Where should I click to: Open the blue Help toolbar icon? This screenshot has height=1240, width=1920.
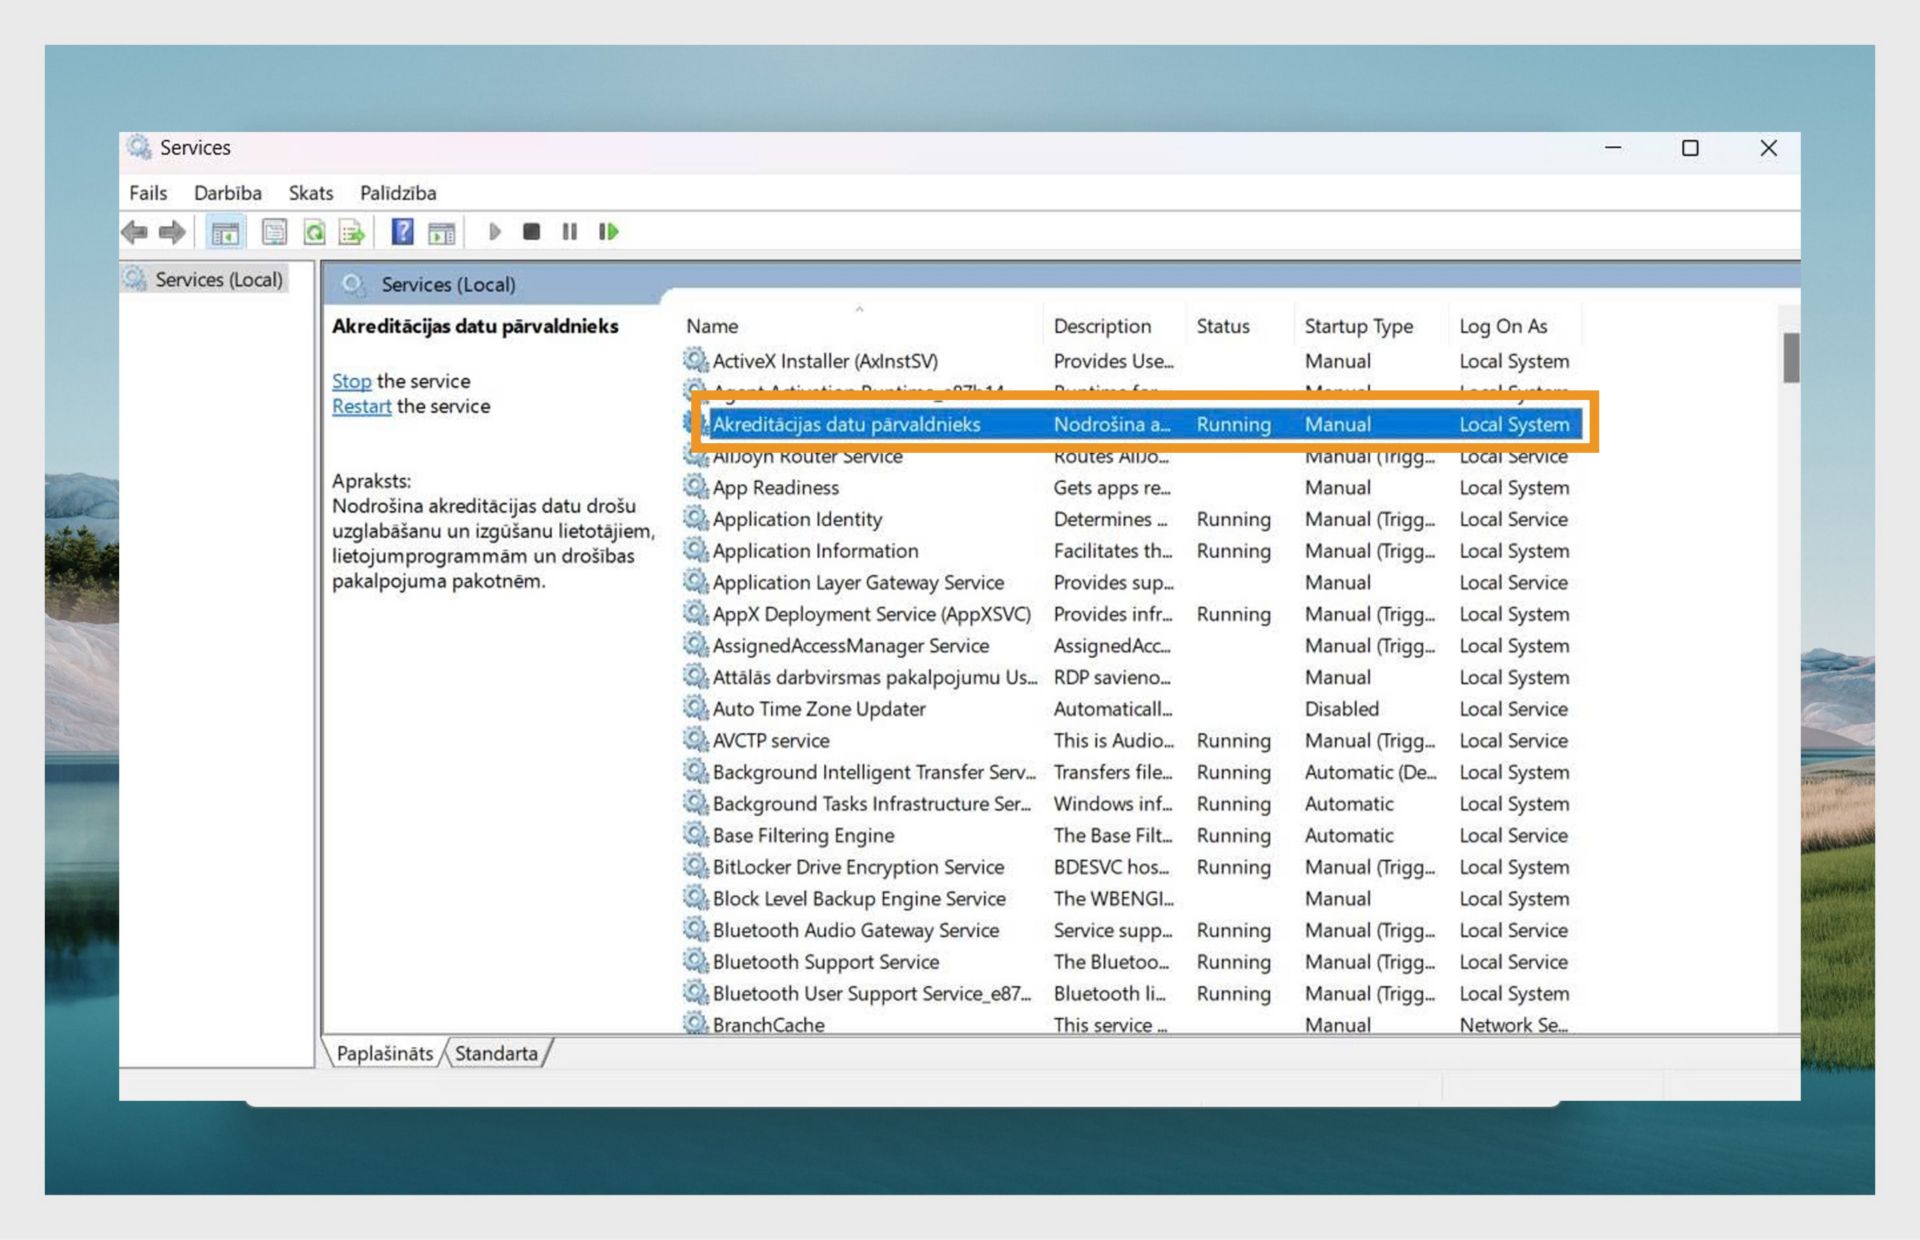(402, 232)
